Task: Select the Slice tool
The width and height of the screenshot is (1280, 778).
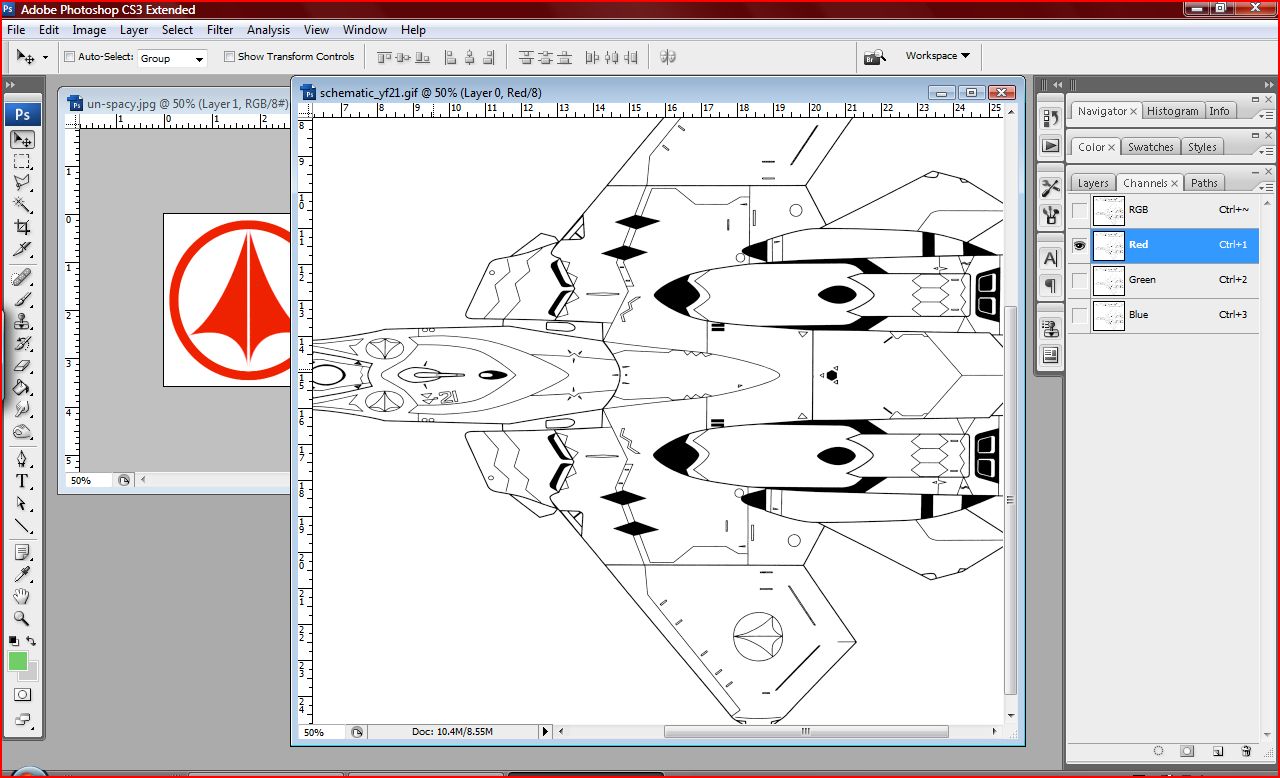Action: pyautogui.click(x=22, y=249)
